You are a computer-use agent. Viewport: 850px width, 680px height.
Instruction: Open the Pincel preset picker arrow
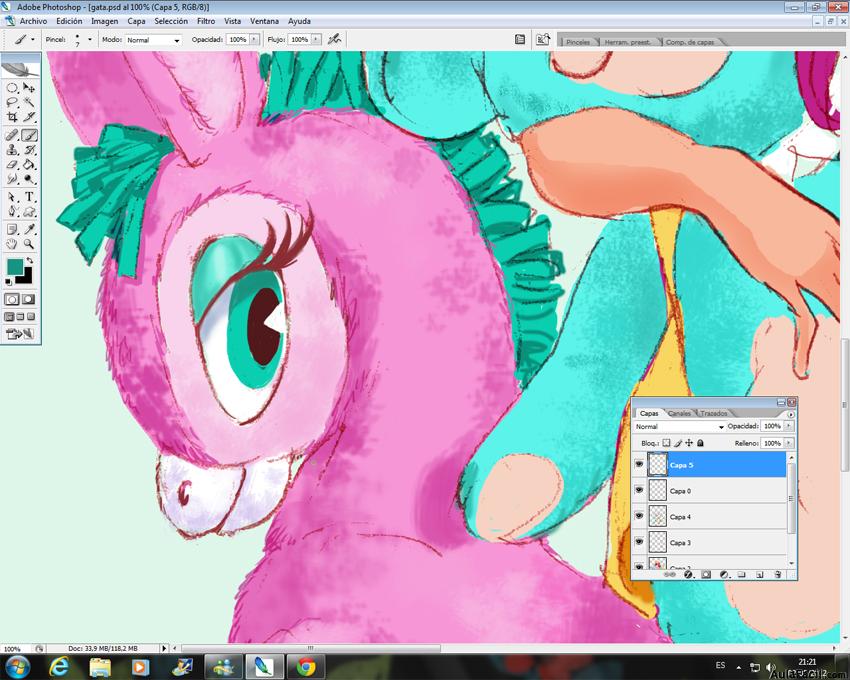coord(90,40)
